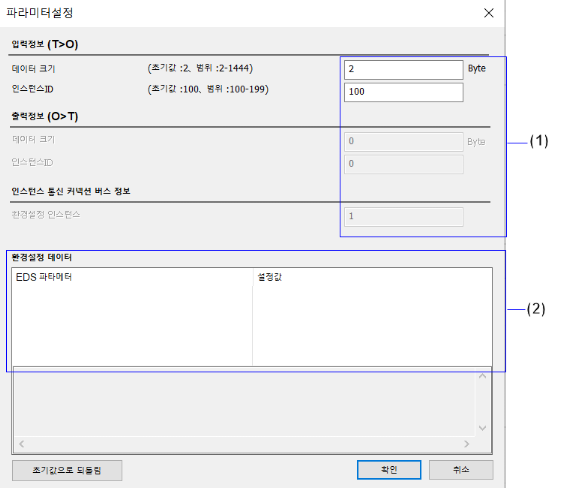Click the configuration instance field showing 1

tap(404, 217)
